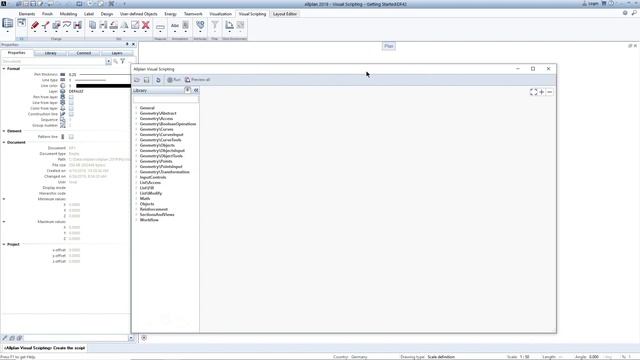640x360 pixels.
Task: Toggle Line from layer checkbox
Action: [71, 103]
